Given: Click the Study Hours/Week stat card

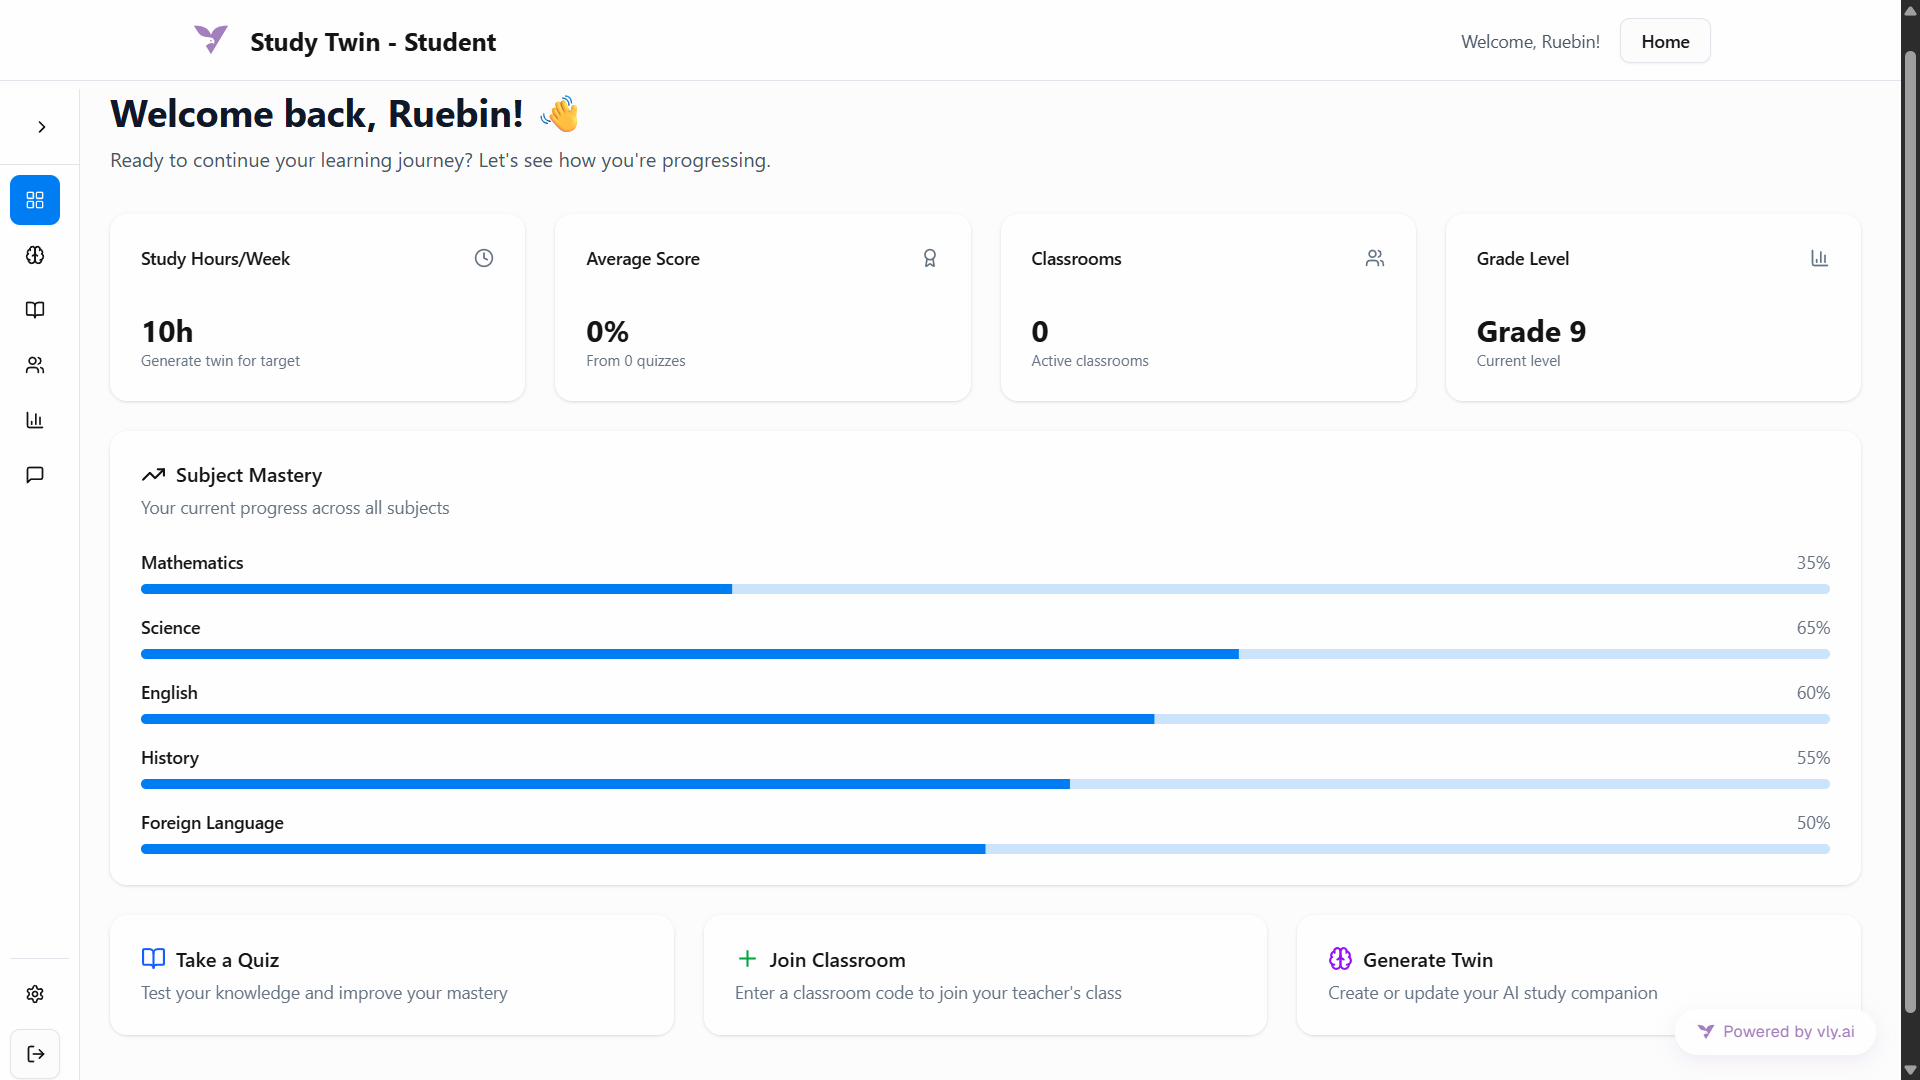Looking at the screenshot, I should click(x=317, y=307).
